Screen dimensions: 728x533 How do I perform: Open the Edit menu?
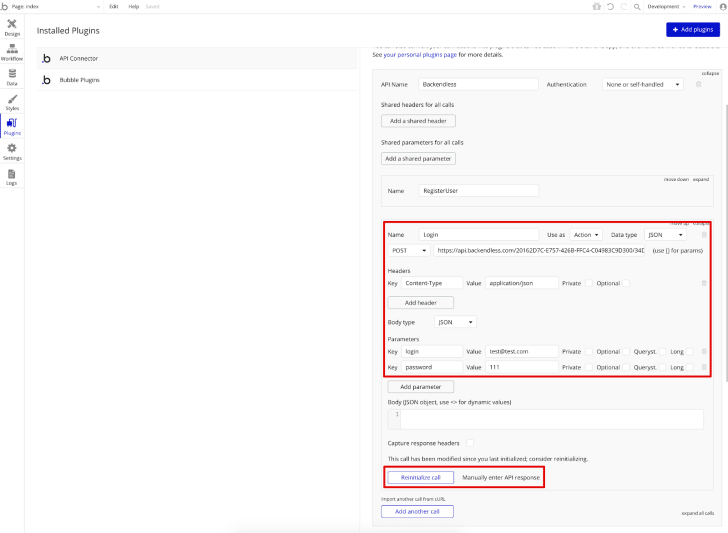114,6
